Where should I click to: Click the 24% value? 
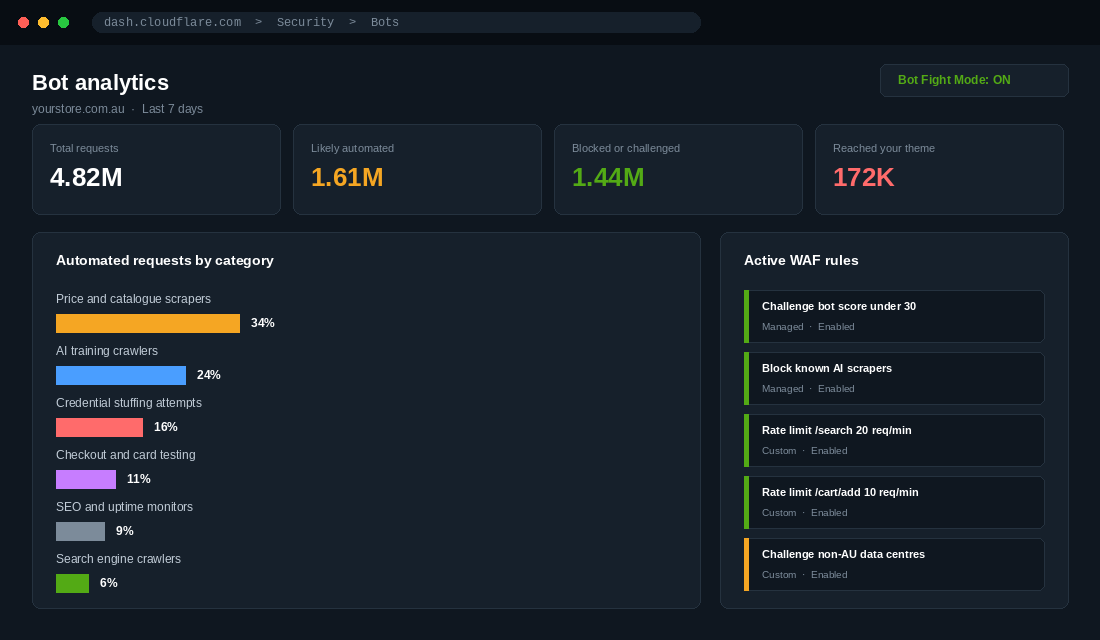[x=208, y=375]
